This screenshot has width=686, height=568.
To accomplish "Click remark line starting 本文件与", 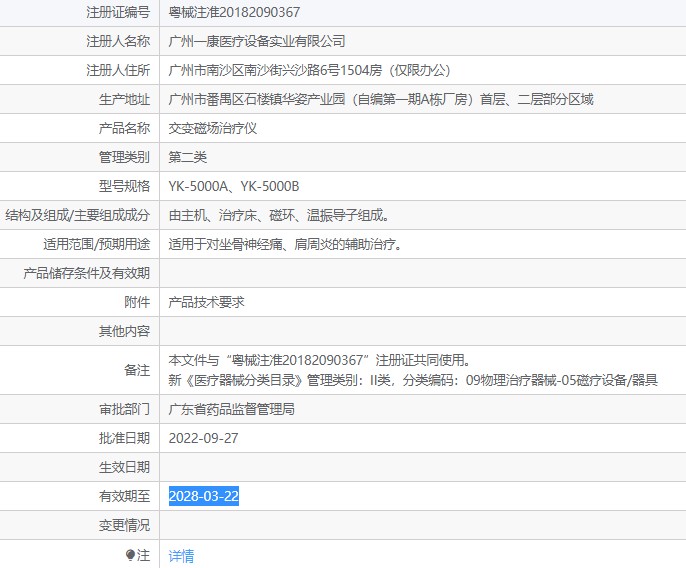I will tap(320, 360).
